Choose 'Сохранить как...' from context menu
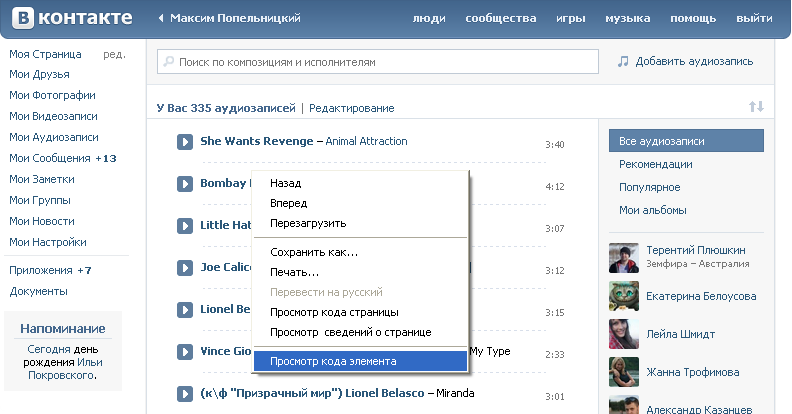The image size is (792, 414). pyautogui.click(x=314, y=252)
